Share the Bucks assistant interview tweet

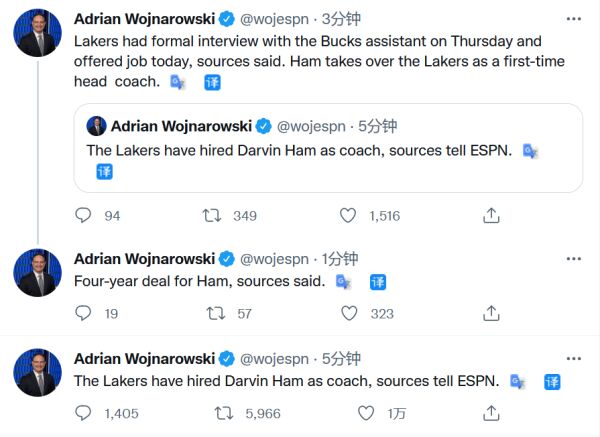[x=491, y=215]
